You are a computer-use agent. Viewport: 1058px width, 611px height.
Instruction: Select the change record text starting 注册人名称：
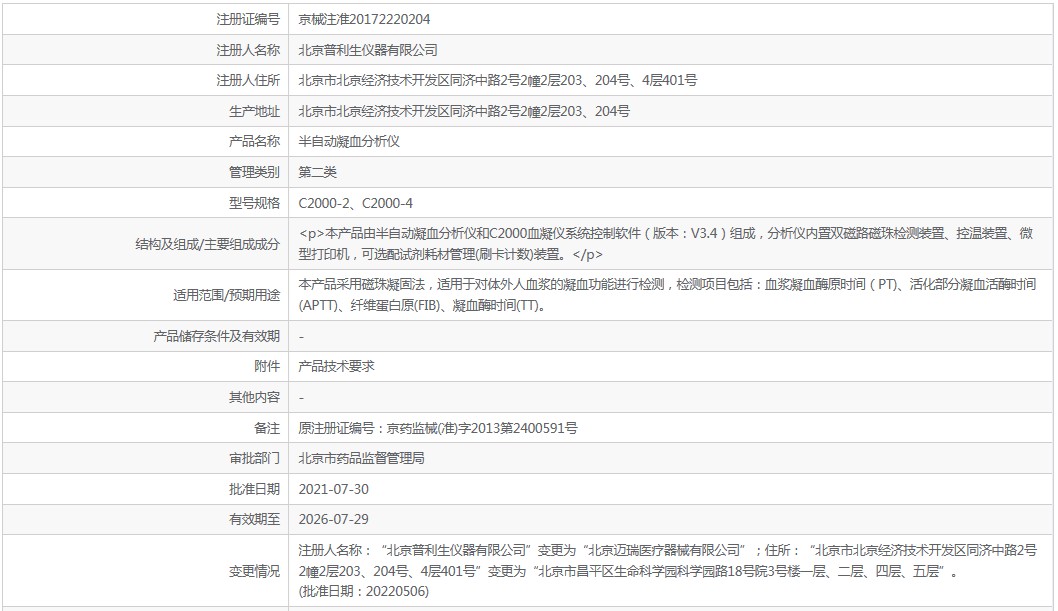pyautogui.click(x=667, y=571)
